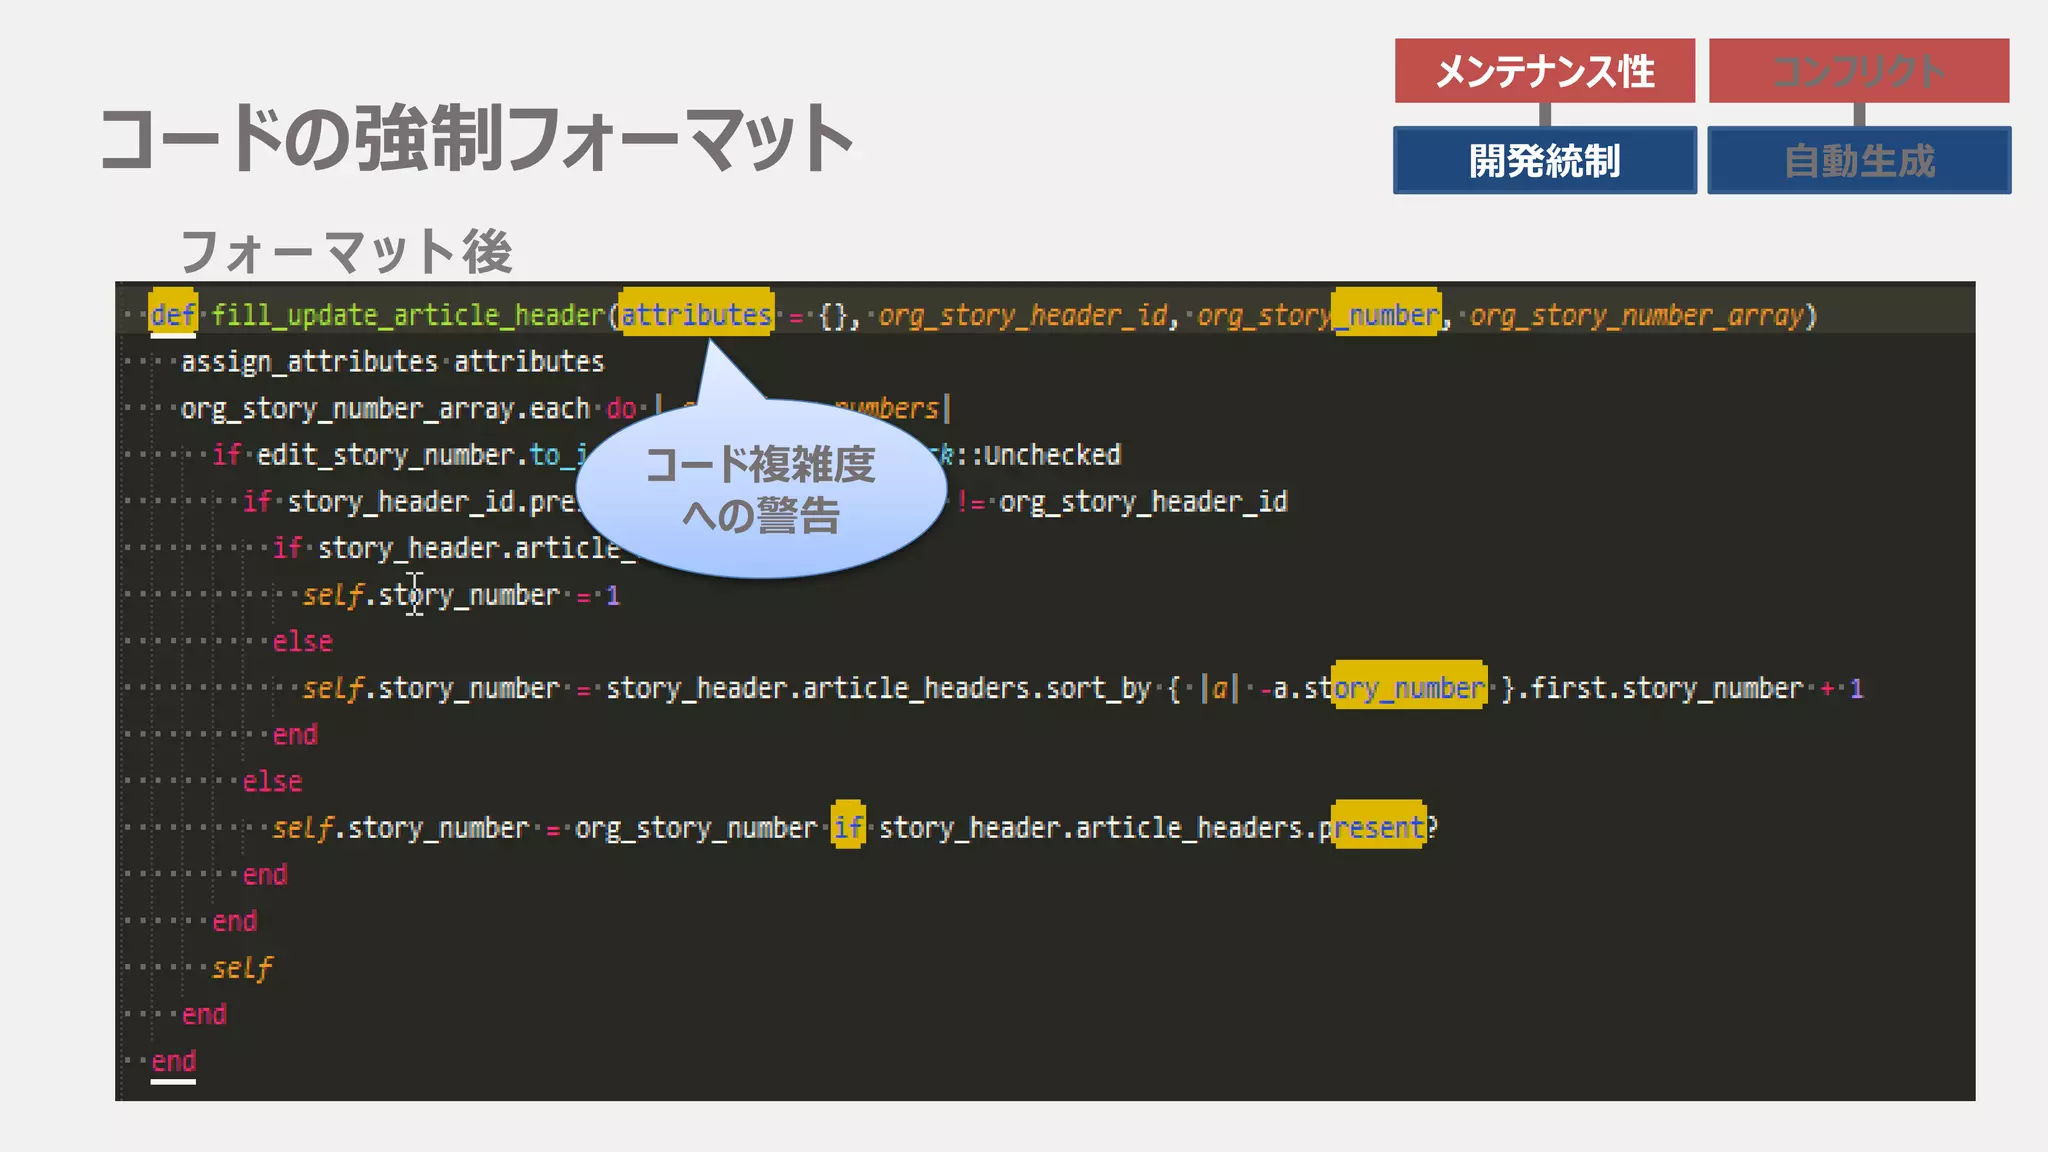Click the fill_update_article_header method name

tap(408, 315)
